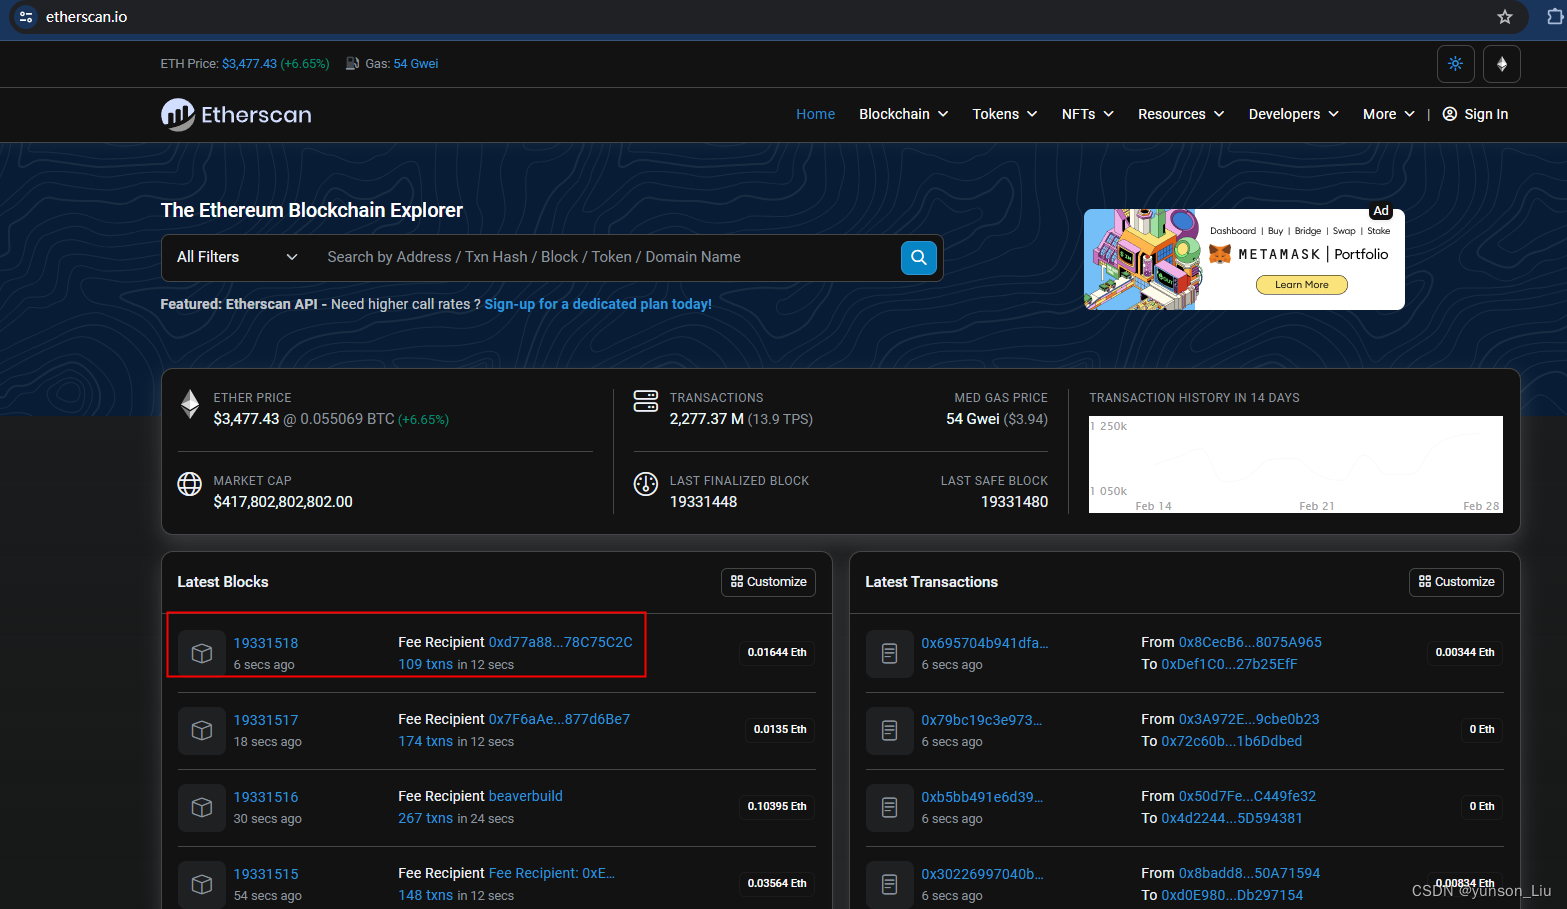Click the blue search magnifier button
This screenshot has height=909, width=1567.
[918, 258]
